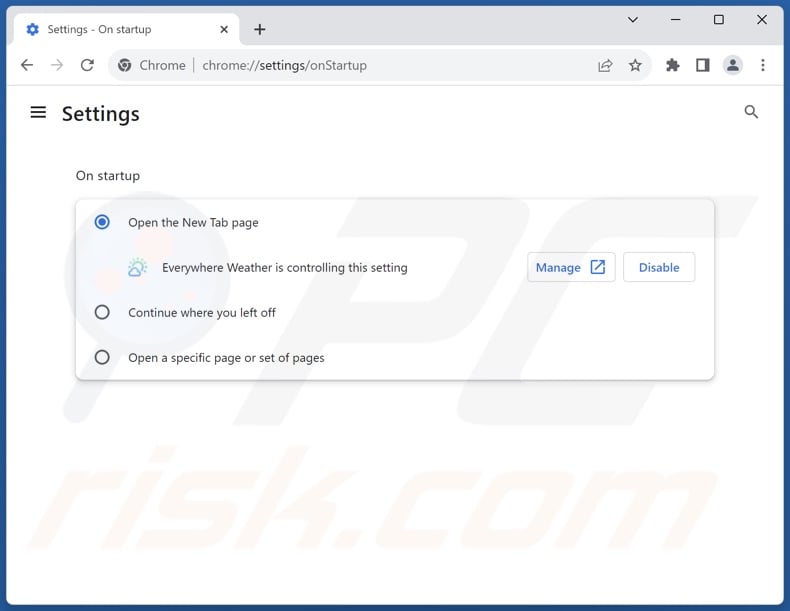Viewport: 790px width, 611px height.
Task: Click 'Everywhere Weather is controlling this setting' text
Action: [285, 267]
